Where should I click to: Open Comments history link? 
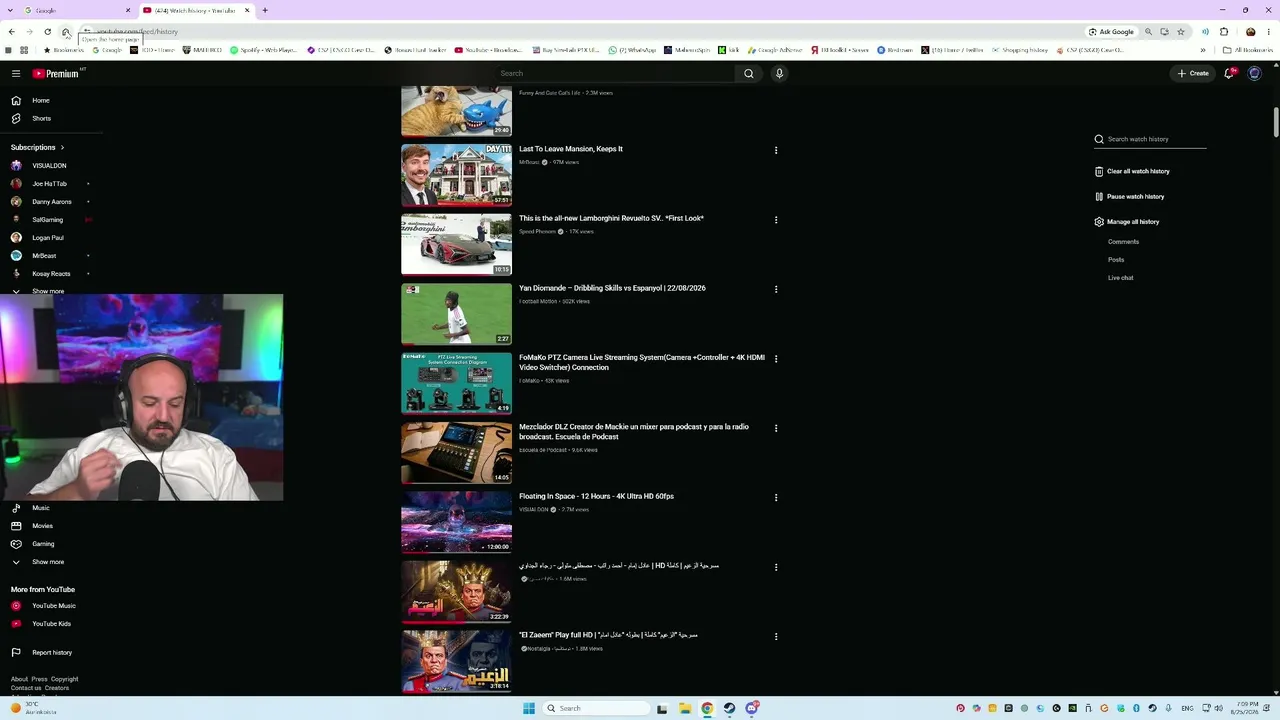point(1123,242)
